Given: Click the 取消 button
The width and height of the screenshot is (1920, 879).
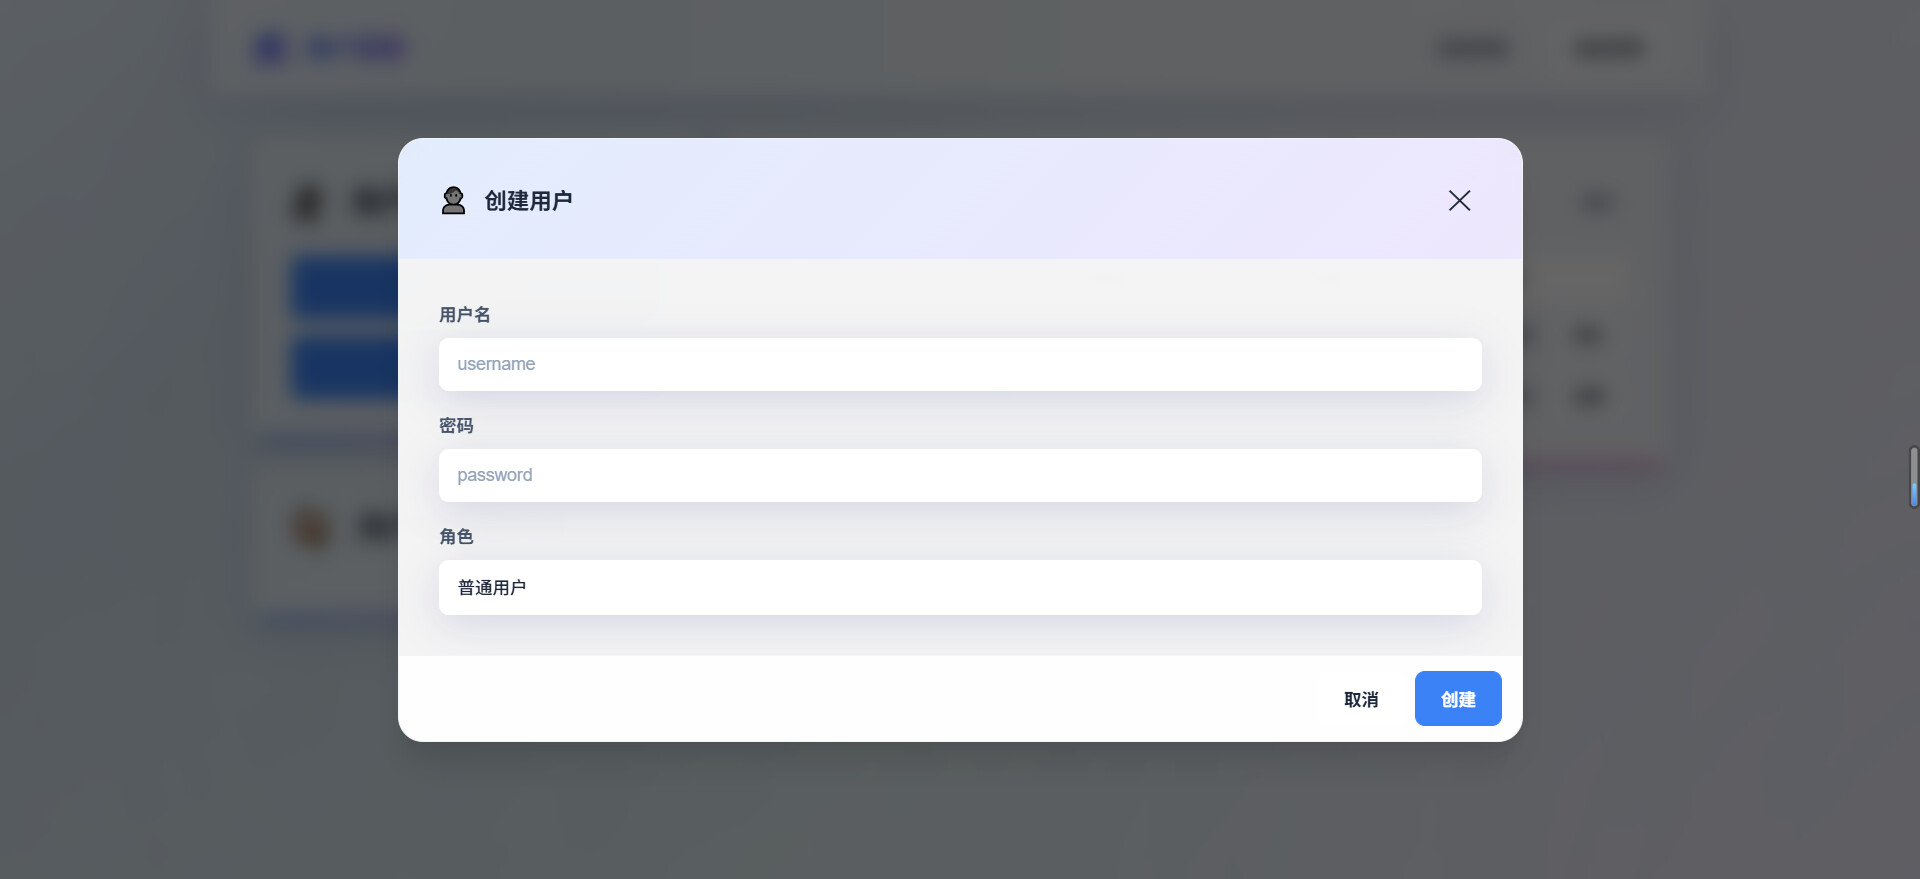Looking at the screenshot, I should click(x=1361, y=699).
